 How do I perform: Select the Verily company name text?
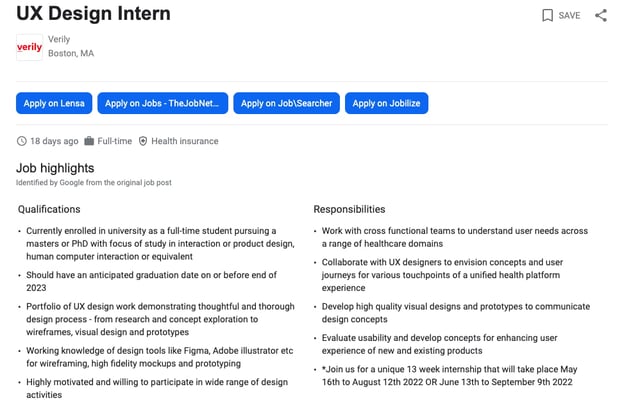pos(60,40)
